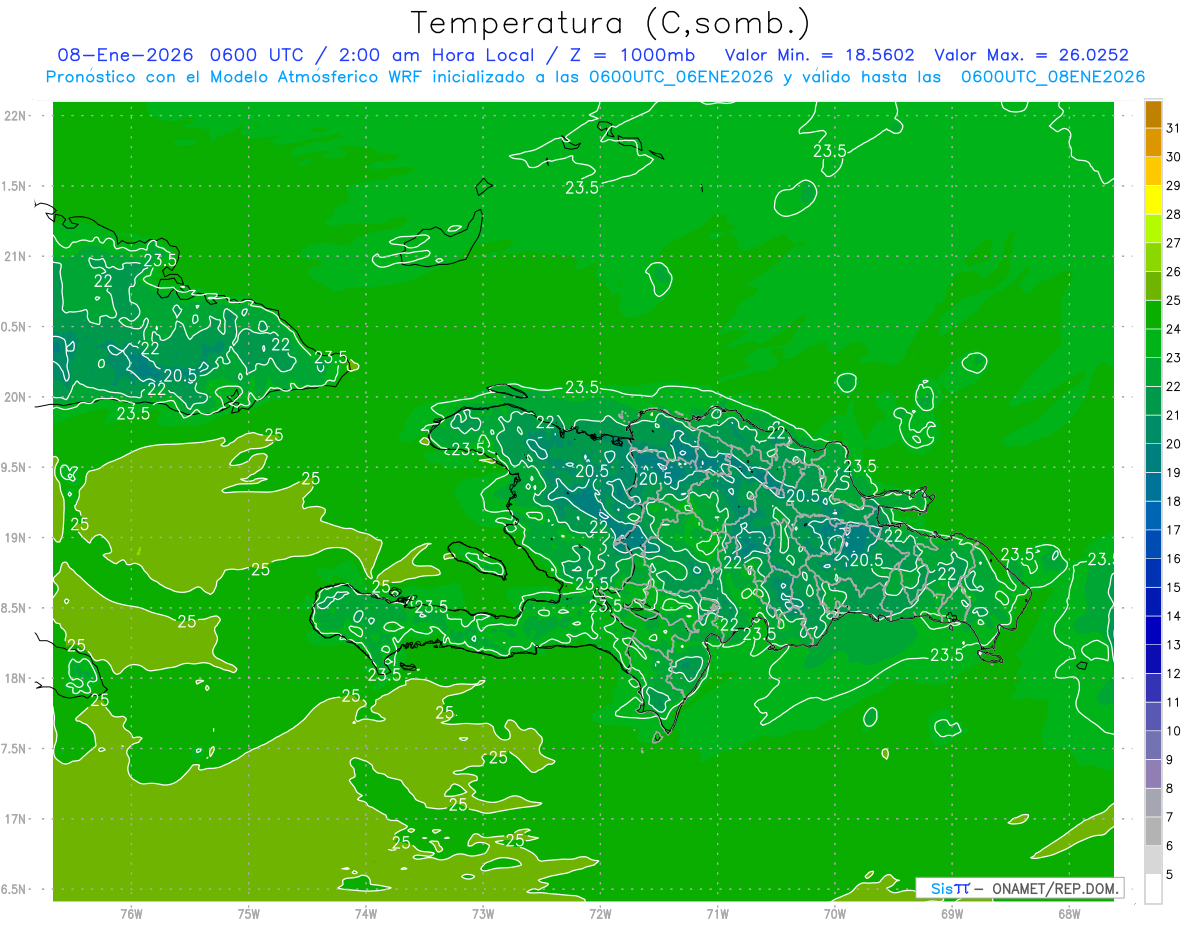Click the 22N latitude axis label
Viewport: 1200px width, 927px height.
coord(15,115)
